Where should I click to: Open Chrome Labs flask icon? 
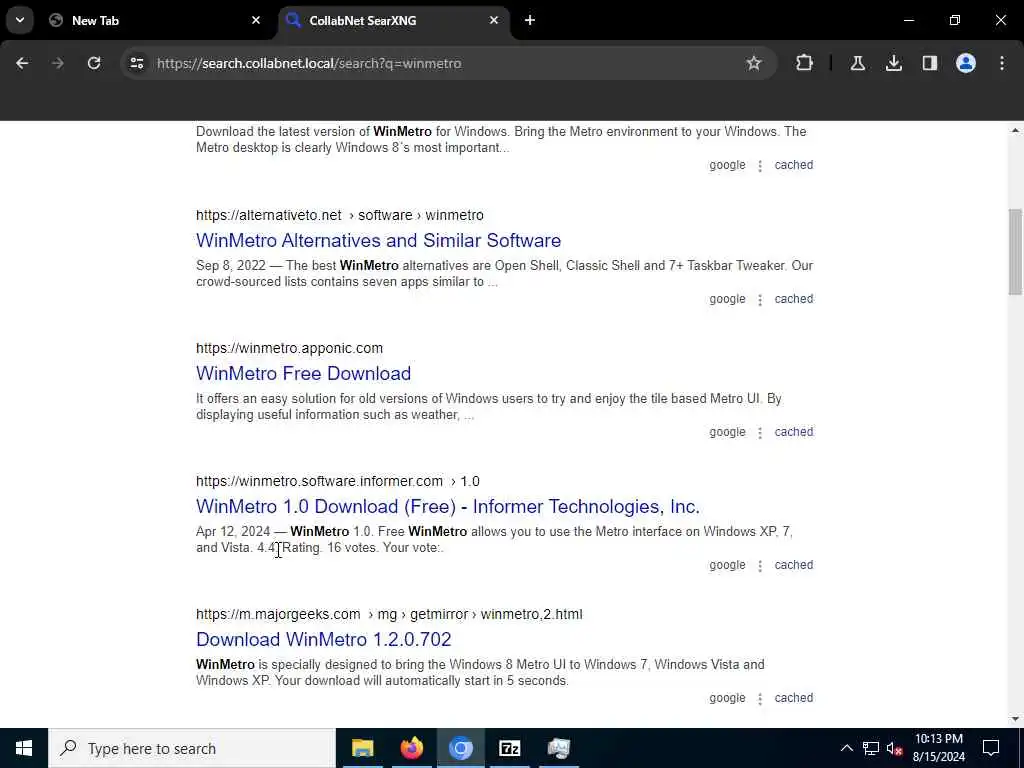tap(857, 63)
